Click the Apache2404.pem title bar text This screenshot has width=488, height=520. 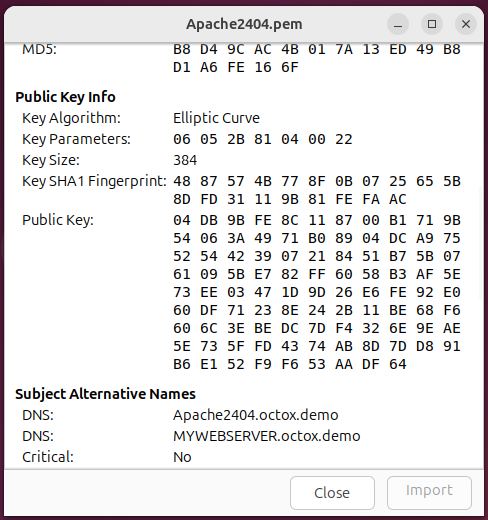pyautogui.click(x=244, y=24)
